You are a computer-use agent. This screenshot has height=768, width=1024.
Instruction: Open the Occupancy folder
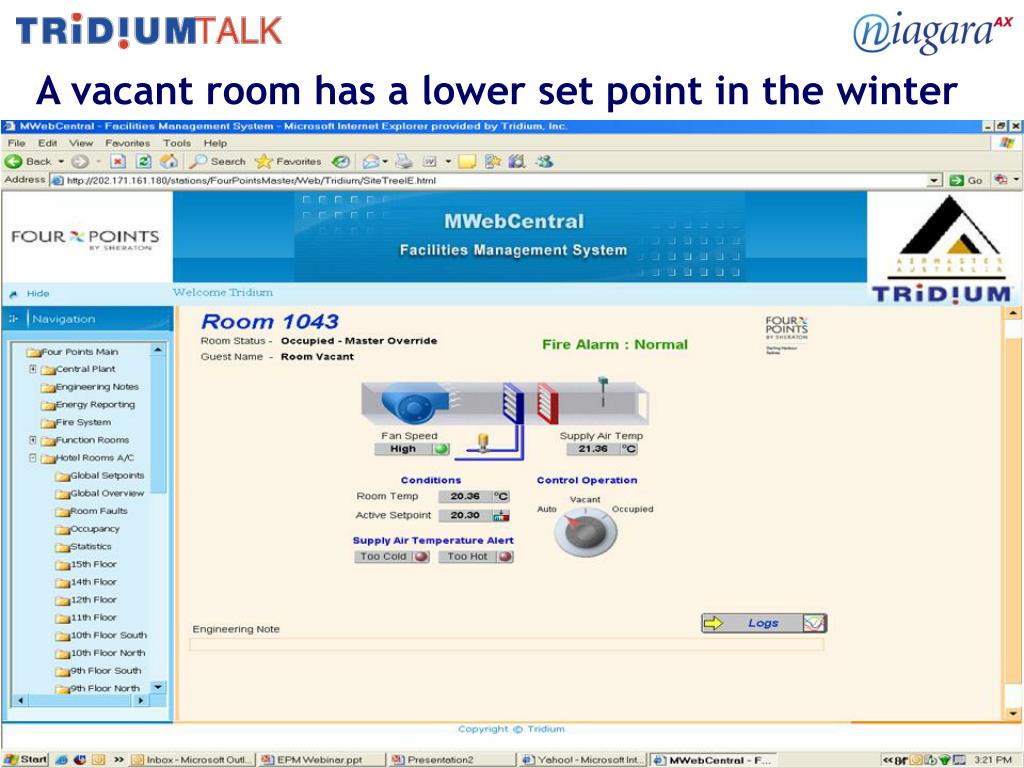tap(88, 528)
